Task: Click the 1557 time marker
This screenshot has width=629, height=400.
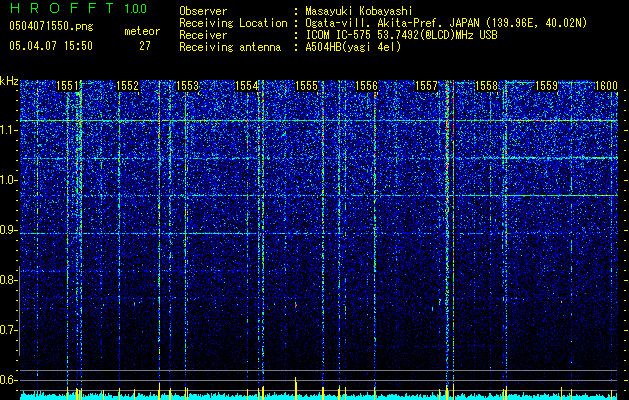Action: coord(426,86)
